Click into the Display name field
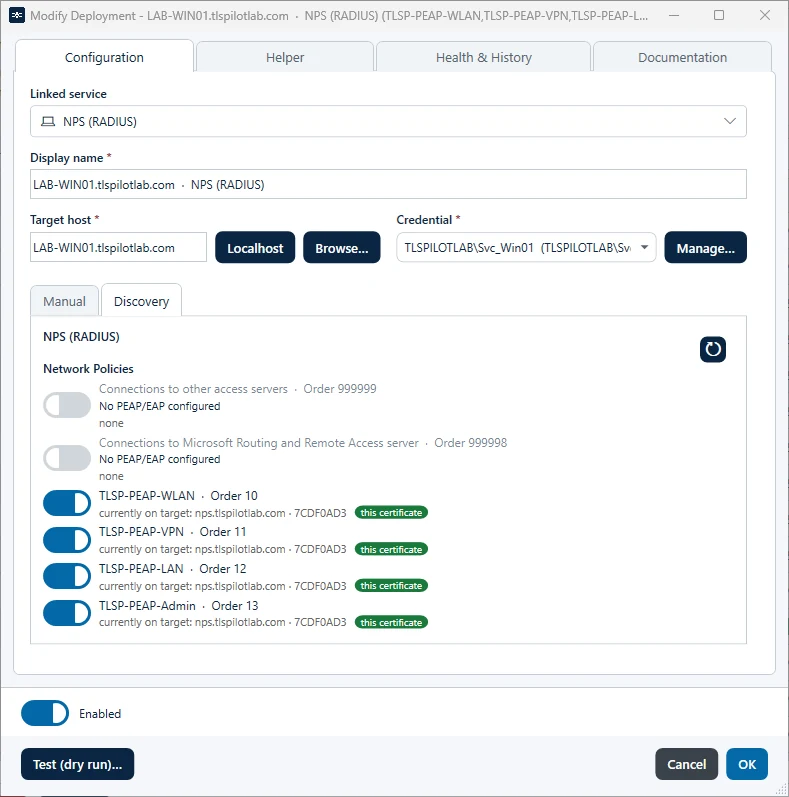This screenshot has width=789, height=797. point(388,185)
